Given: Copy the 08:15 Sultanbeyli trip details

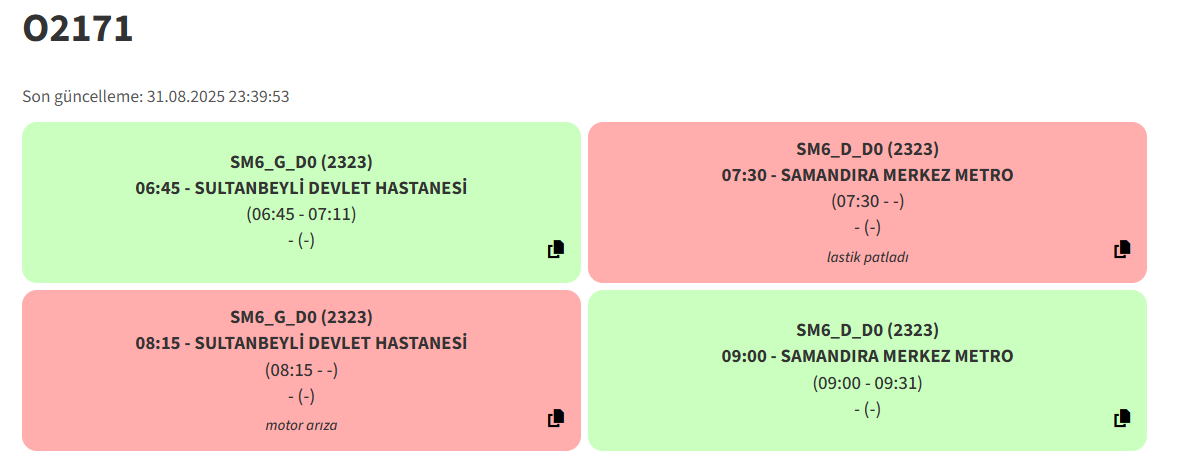Looking at the screenshot, I should (556, 418).
